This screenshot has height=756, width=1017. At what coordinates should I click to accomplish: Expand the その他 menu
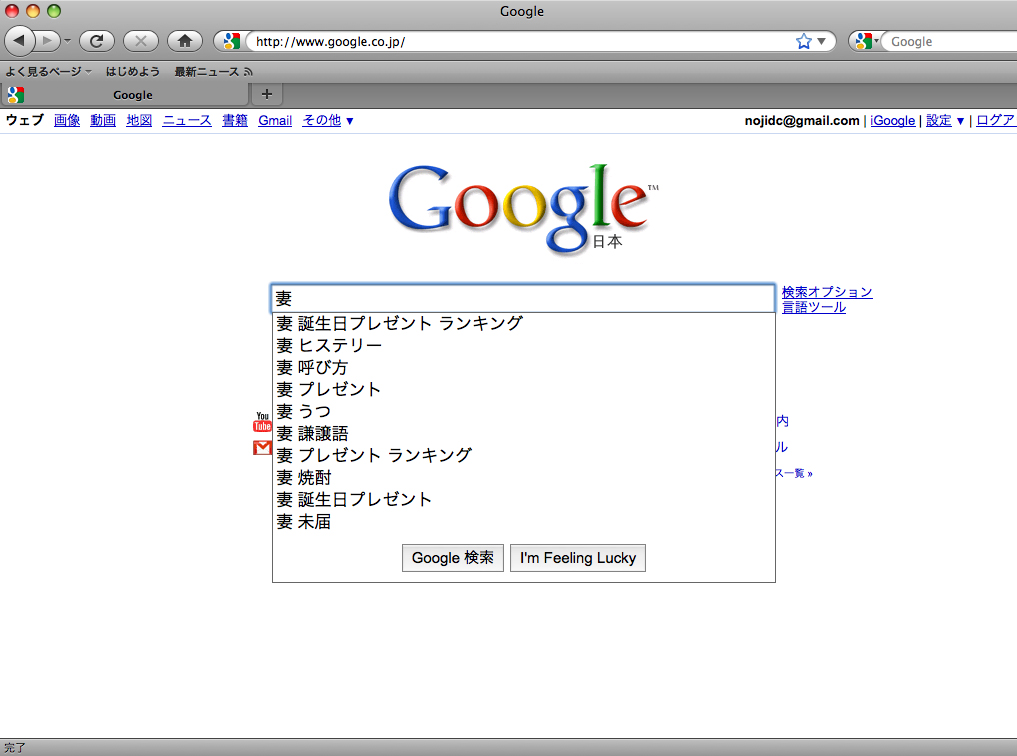[328, 121]
